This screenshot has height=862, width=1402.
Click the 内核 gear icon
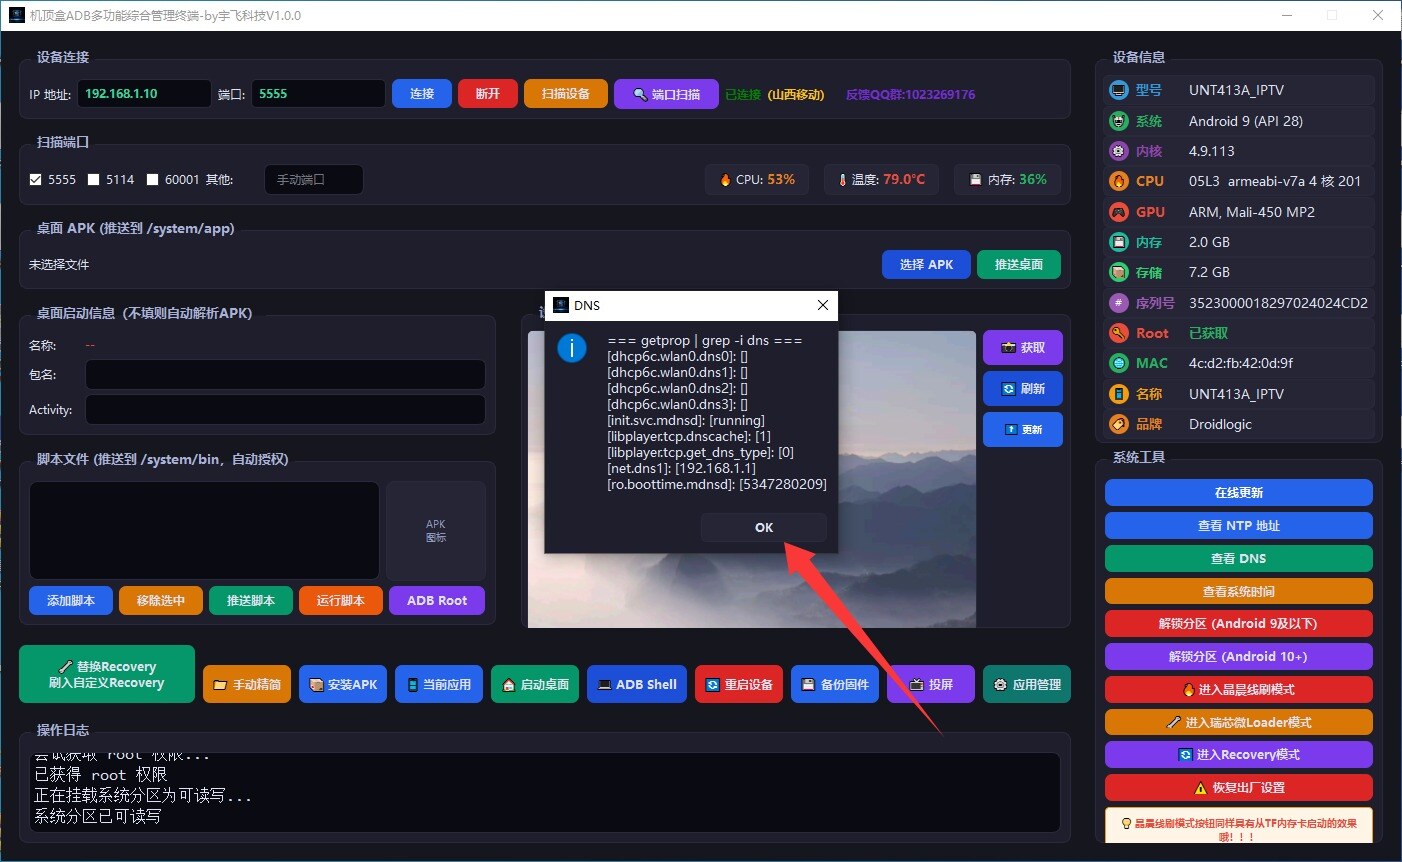[x=1119, y=151]
